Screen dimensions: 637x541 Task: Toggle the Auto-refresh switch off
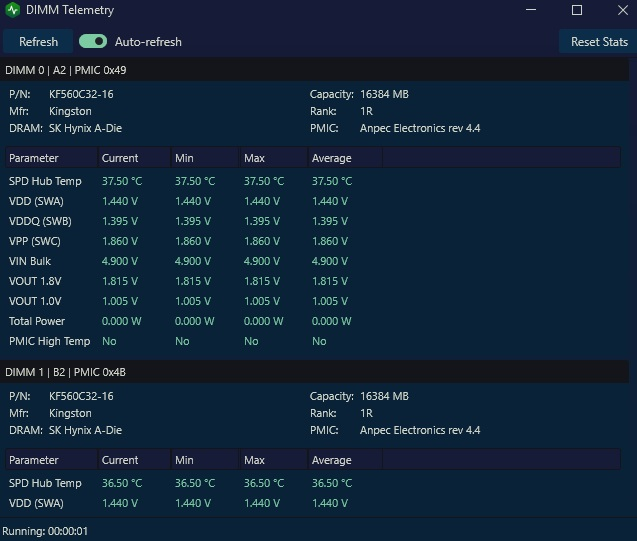[93, 41]
